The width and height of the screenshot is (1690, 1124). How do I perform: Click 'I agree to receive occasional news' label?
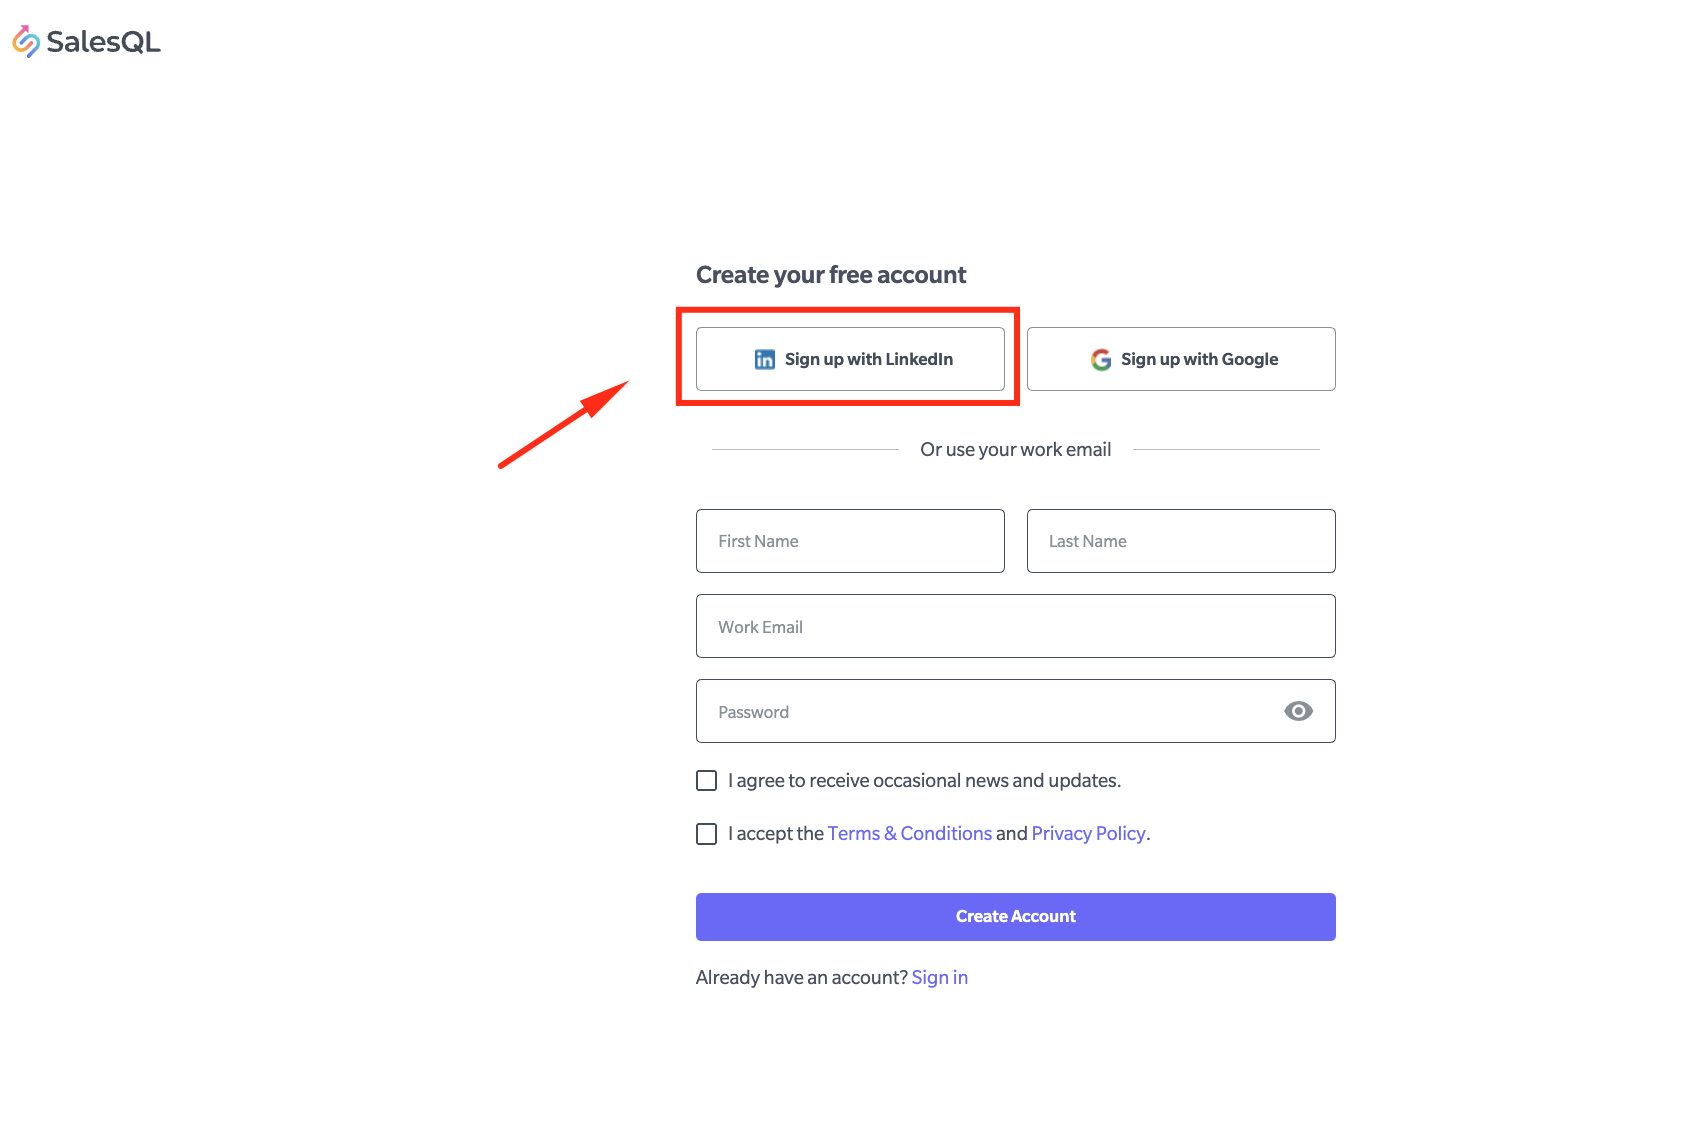tap(925, 780)
